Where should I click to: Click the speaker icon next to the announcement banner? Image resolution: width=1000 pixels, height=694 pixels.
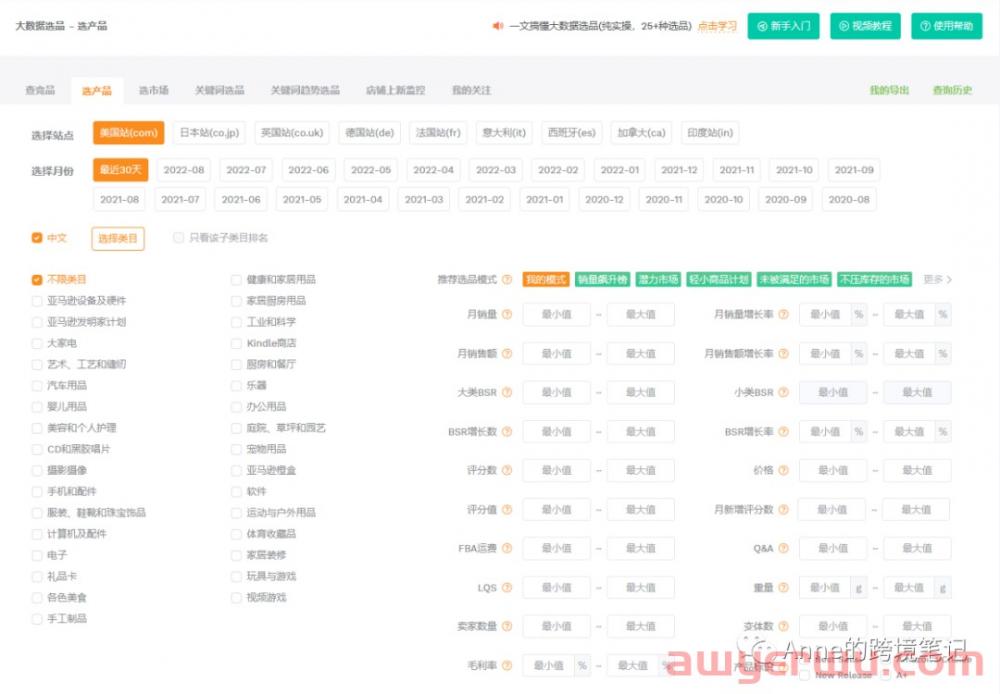point(497,27)
